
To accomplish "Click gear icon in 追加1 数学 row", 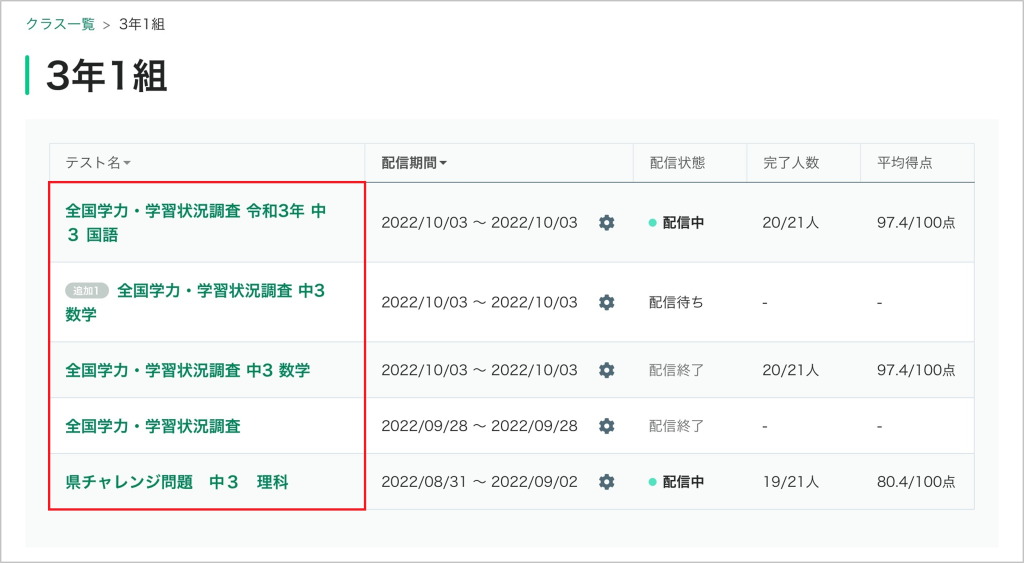I will pos(607,302).
